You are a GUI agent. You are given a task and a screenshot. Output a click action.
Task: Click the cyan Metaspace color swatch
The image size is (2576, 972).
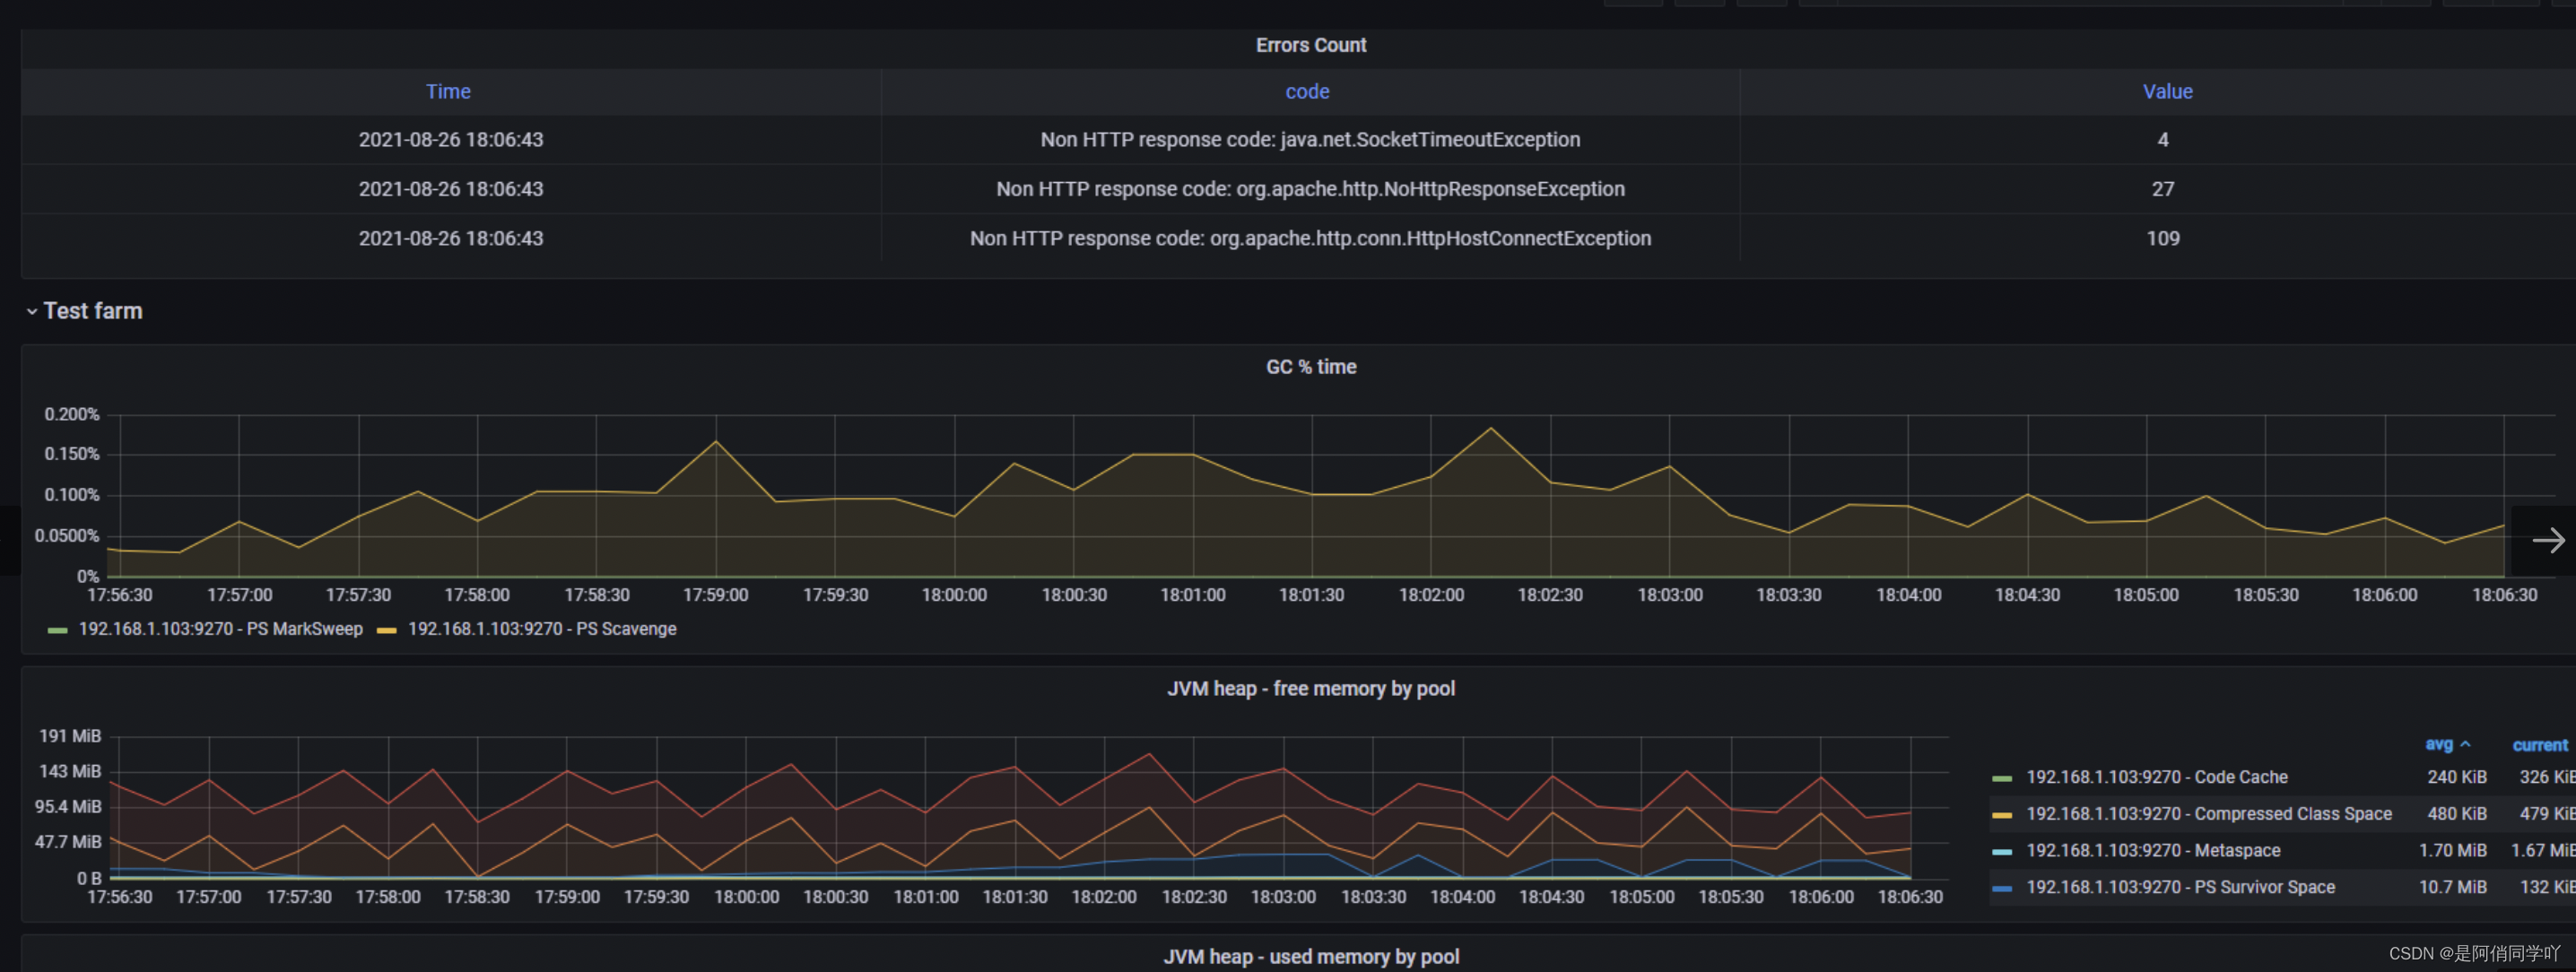pyautogui.click(x=2002, y=852)
